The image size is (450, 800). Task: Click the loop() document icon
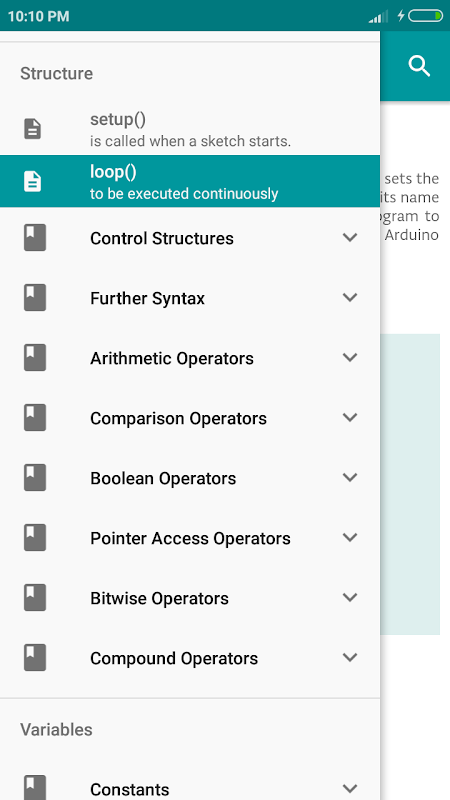(33, 181)
